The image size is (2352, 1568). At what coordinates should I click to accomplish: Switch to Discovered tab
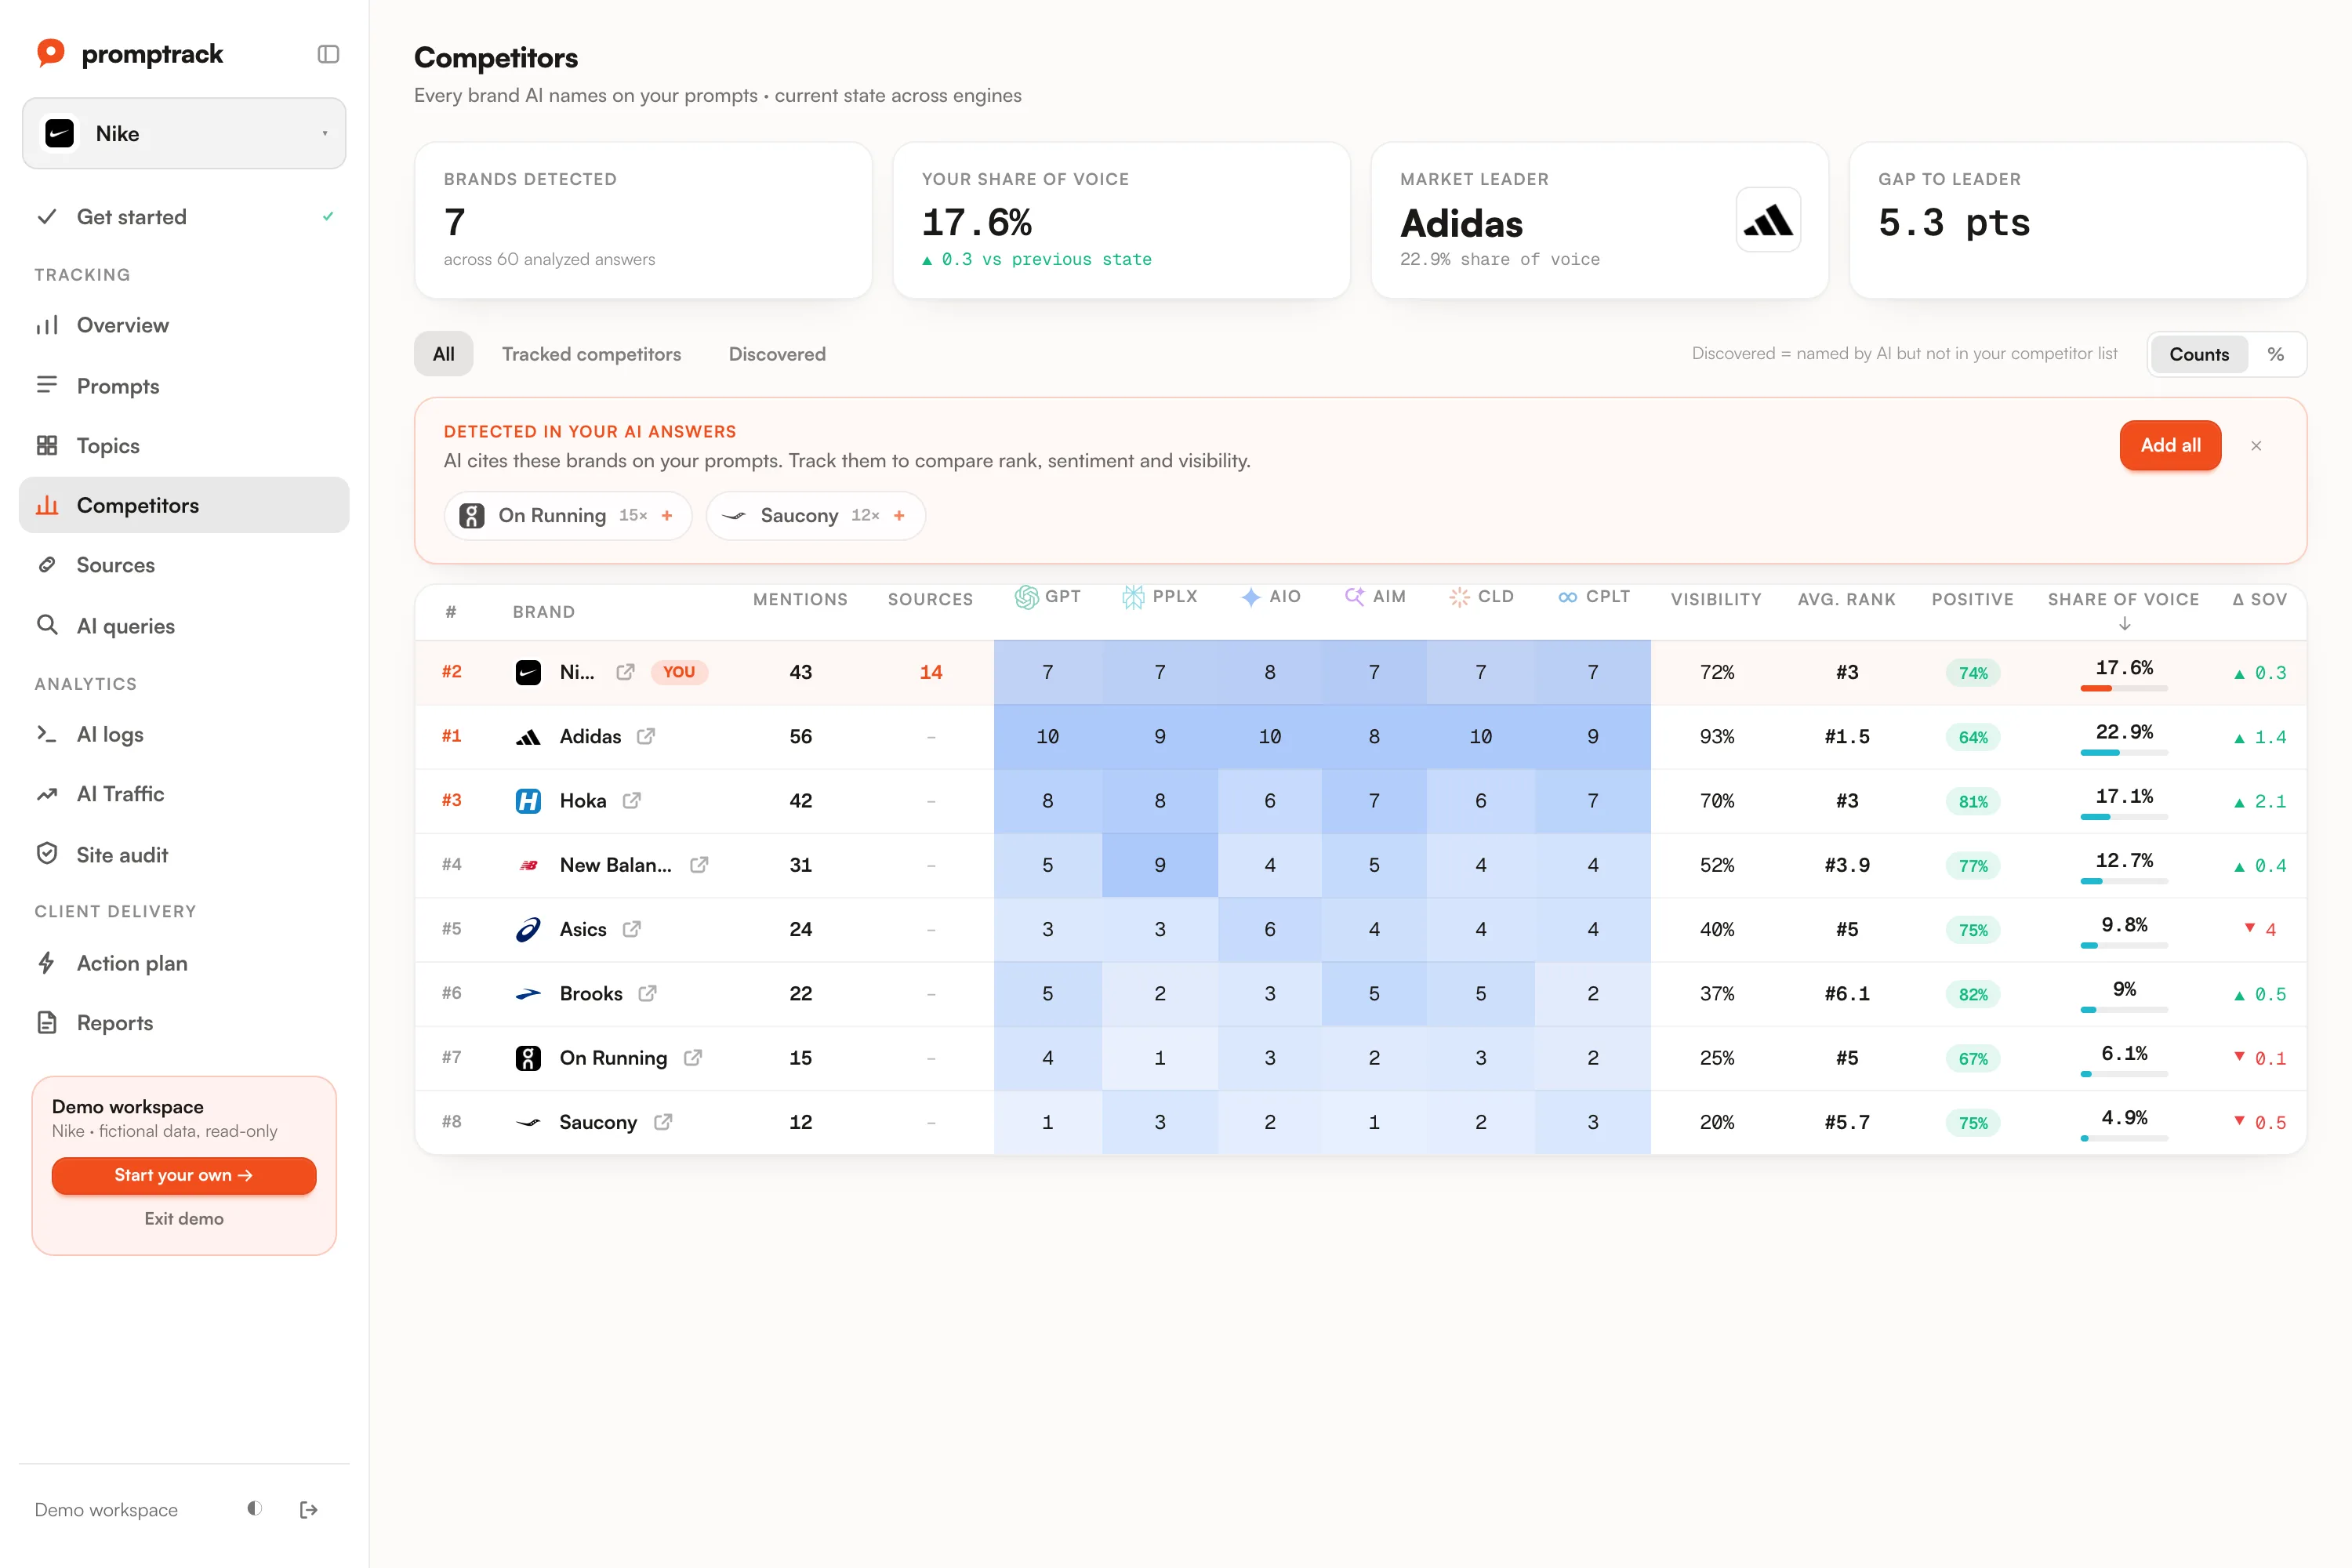click(x=777, y=354)
